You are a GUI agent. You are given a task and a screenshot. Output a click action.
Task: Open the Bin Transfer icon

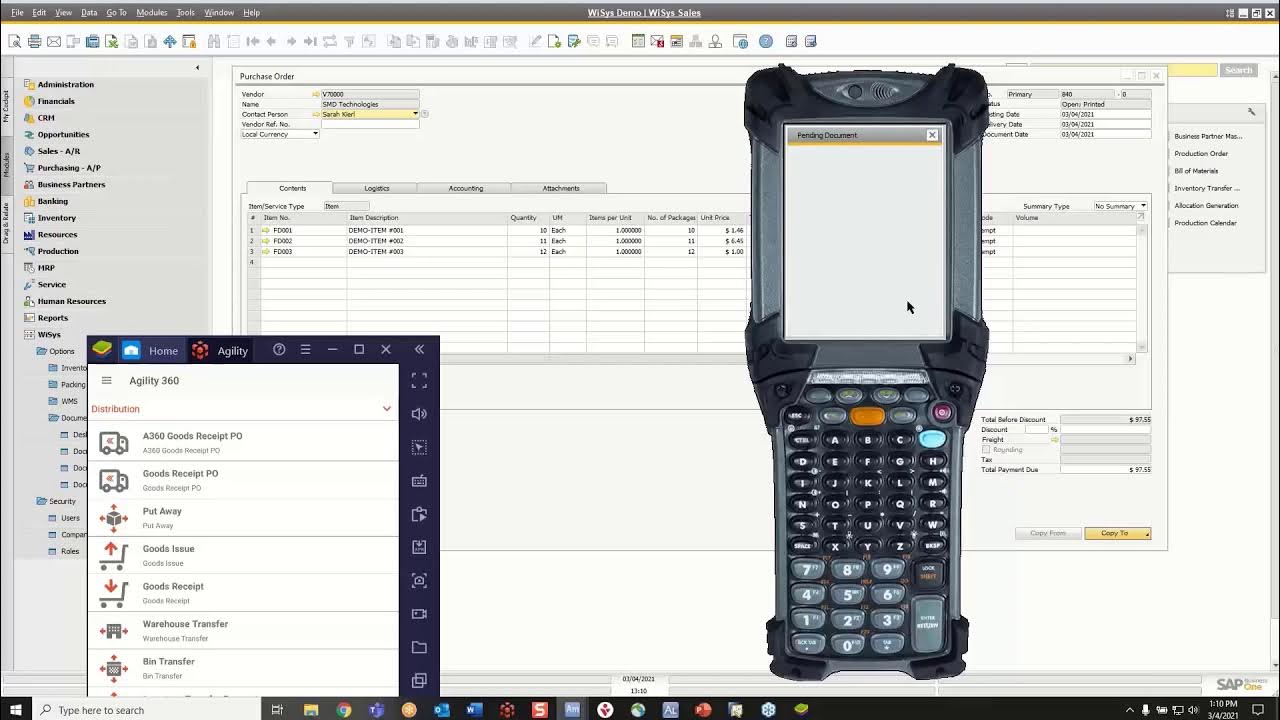coord(114,668)
